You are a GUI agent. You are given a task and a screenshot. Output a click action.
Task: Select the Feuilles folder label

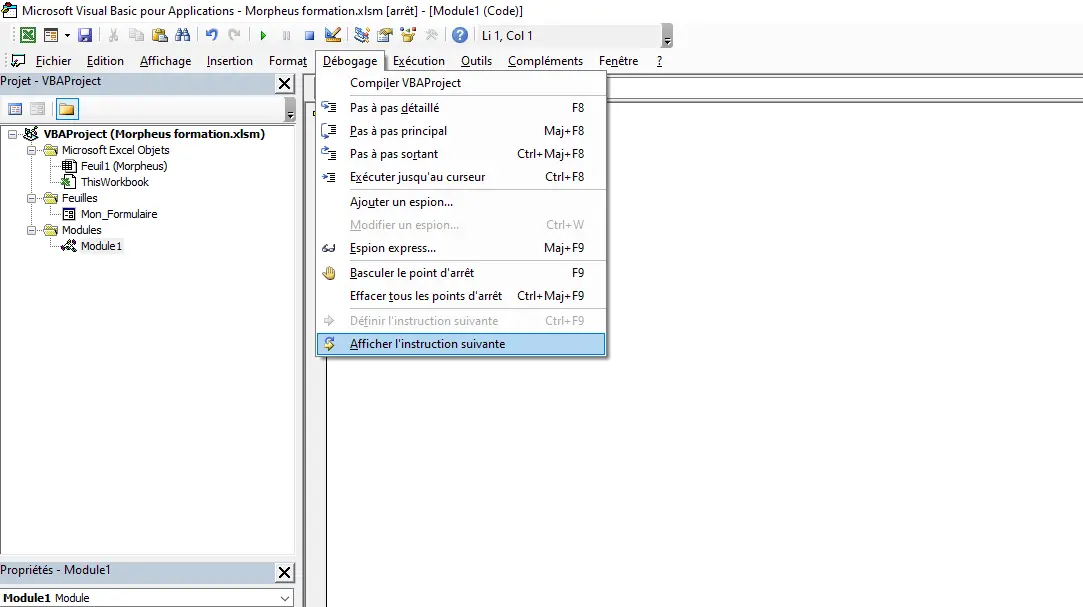pyautogui.click(x=79, y=198)
